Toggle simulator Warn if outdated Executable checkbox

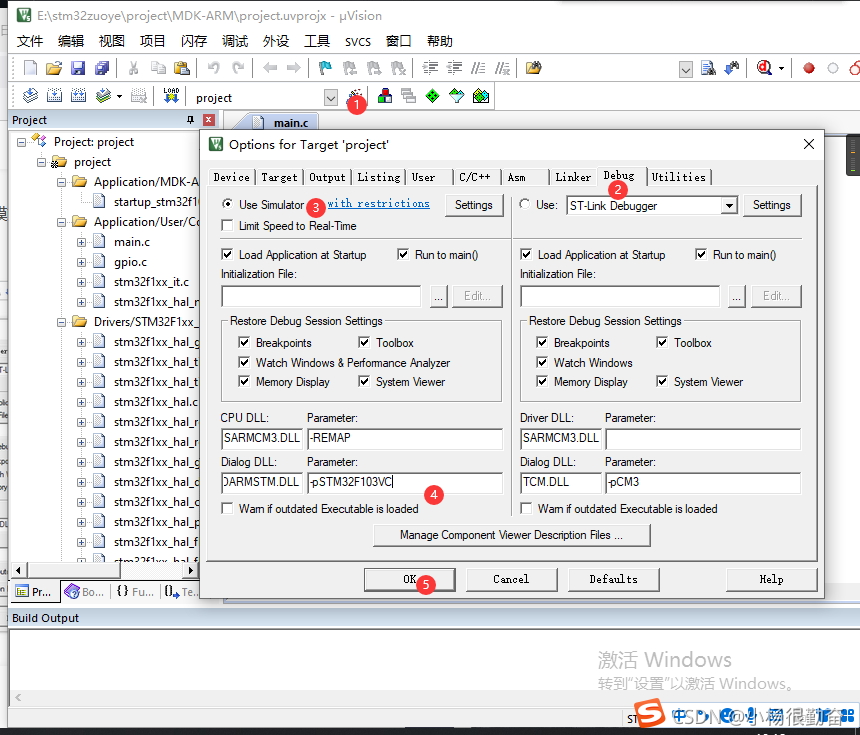pyautogui.click(x=227, y=508)
